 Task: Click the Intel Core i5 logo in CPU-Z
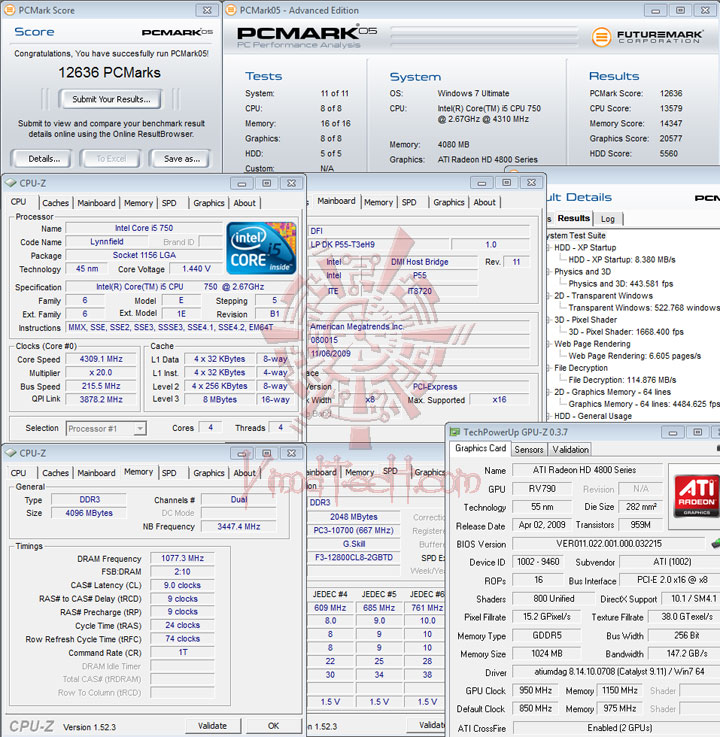point(261,248)
